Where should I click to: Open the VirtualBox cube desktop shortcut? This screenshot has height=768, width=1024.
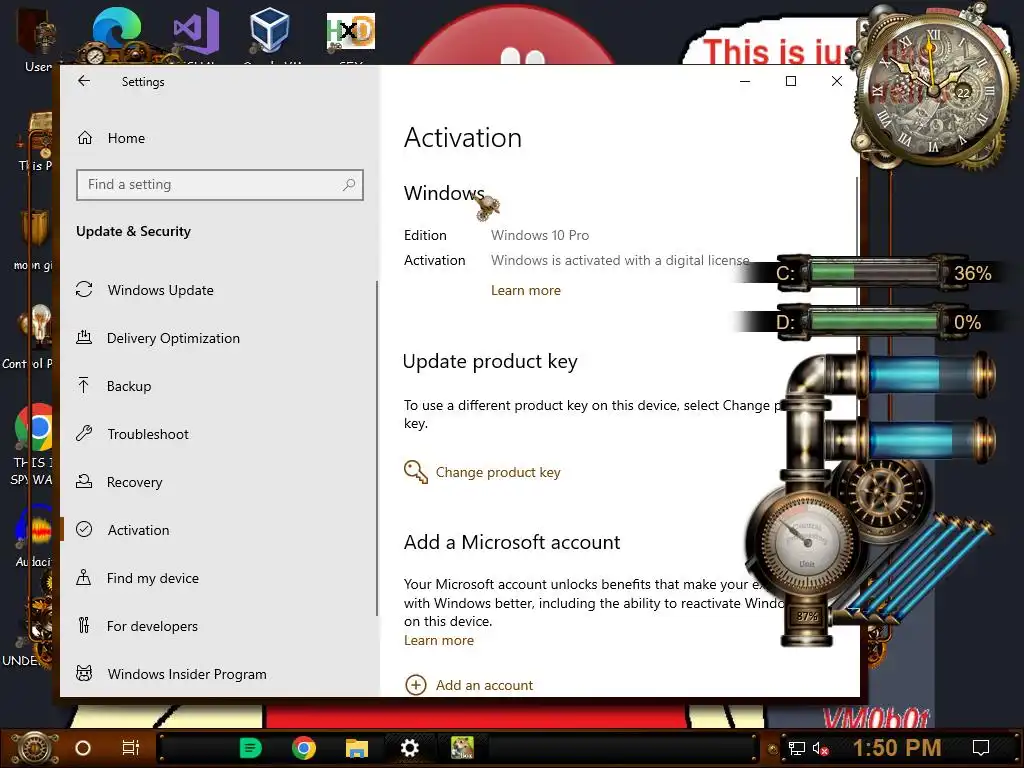(269, 31)
